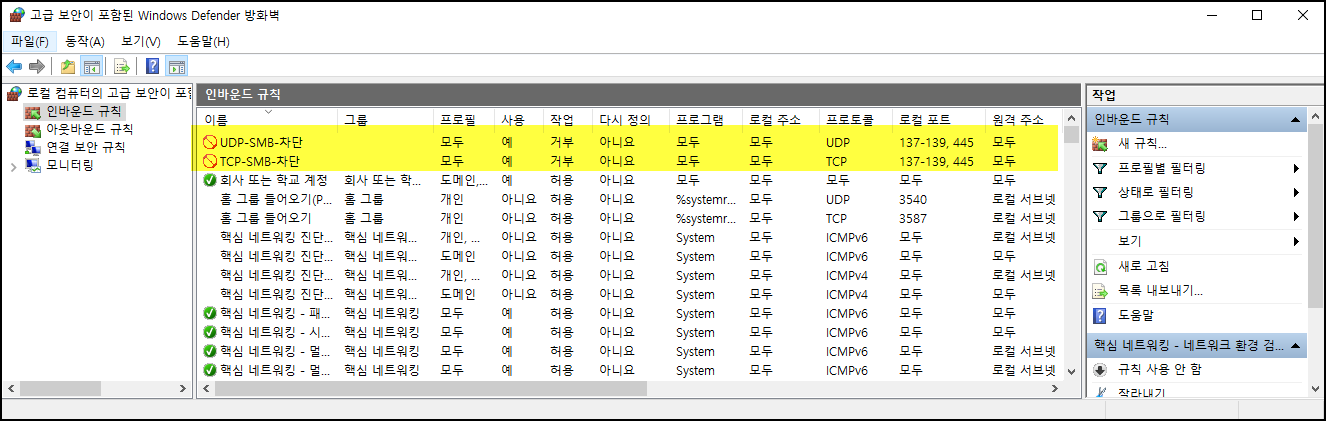
Task: Click the 규칙 사용 안 함 icon
Action: (x=1100, y=369)
